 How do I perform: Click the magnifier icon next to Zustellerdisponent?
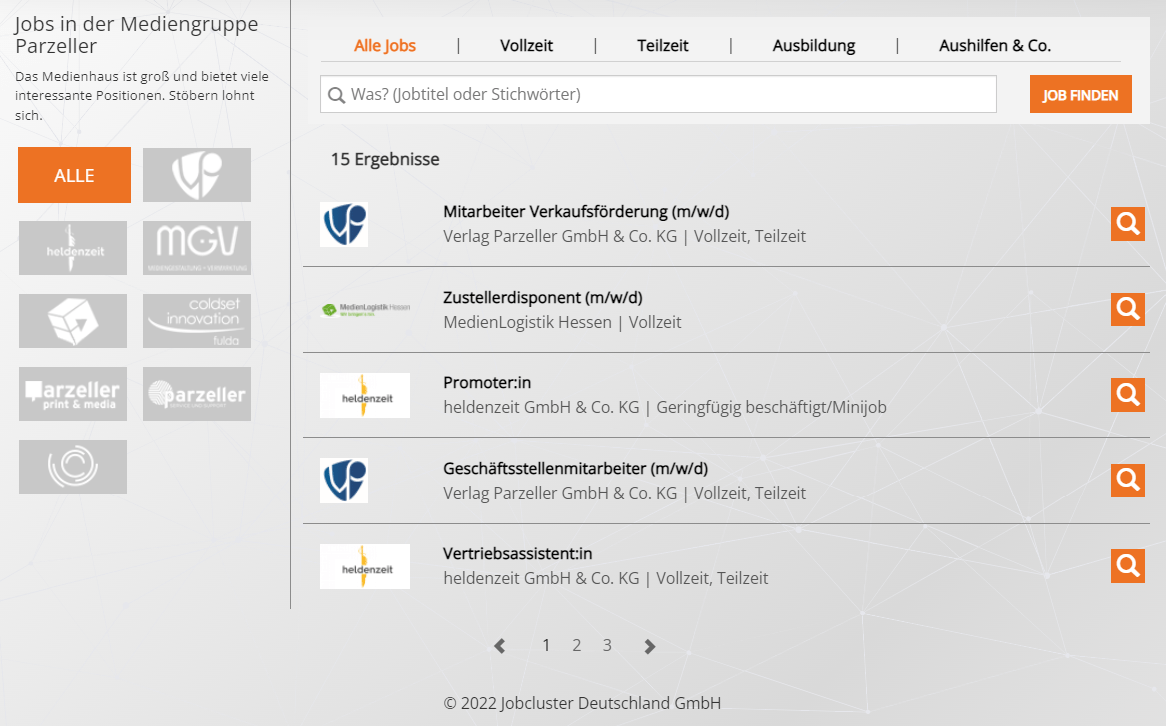point(1127,309)
